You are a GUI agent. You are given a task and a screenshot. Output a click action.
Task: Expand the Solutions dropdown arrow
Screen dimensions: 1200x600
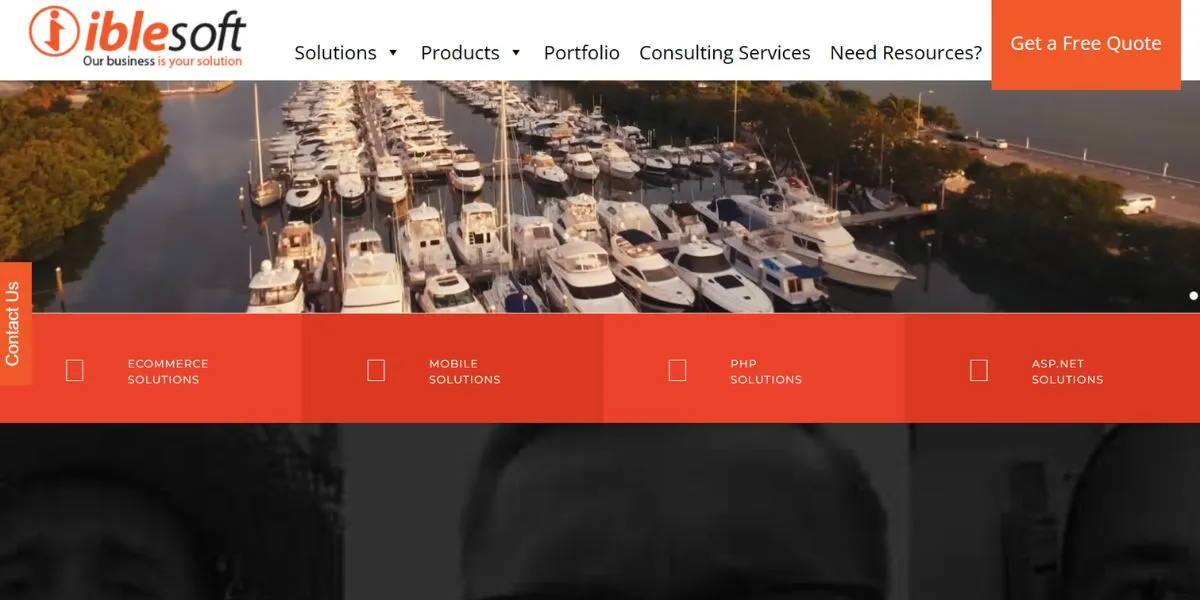393,53
